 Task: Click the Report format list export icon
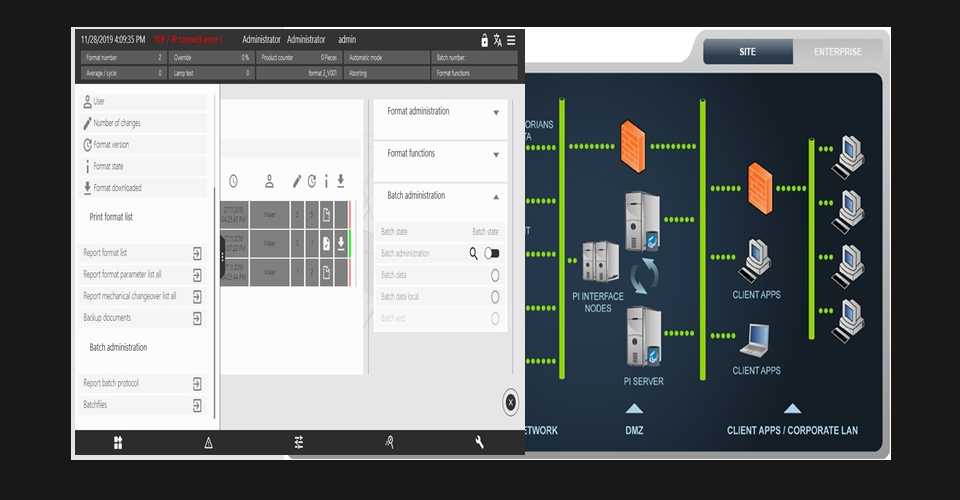tap(197, 253)
